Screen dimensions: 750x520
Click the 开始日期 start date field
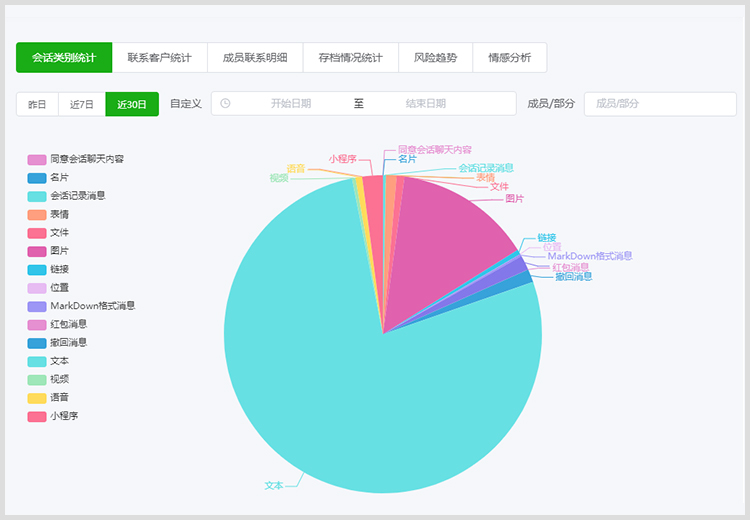(x=291, y=103)
